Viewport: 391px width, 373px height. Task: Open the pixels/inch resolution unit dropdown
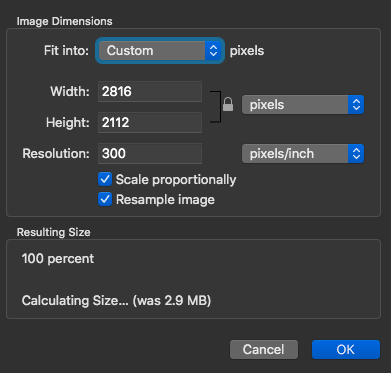click(x=303, y=154)
